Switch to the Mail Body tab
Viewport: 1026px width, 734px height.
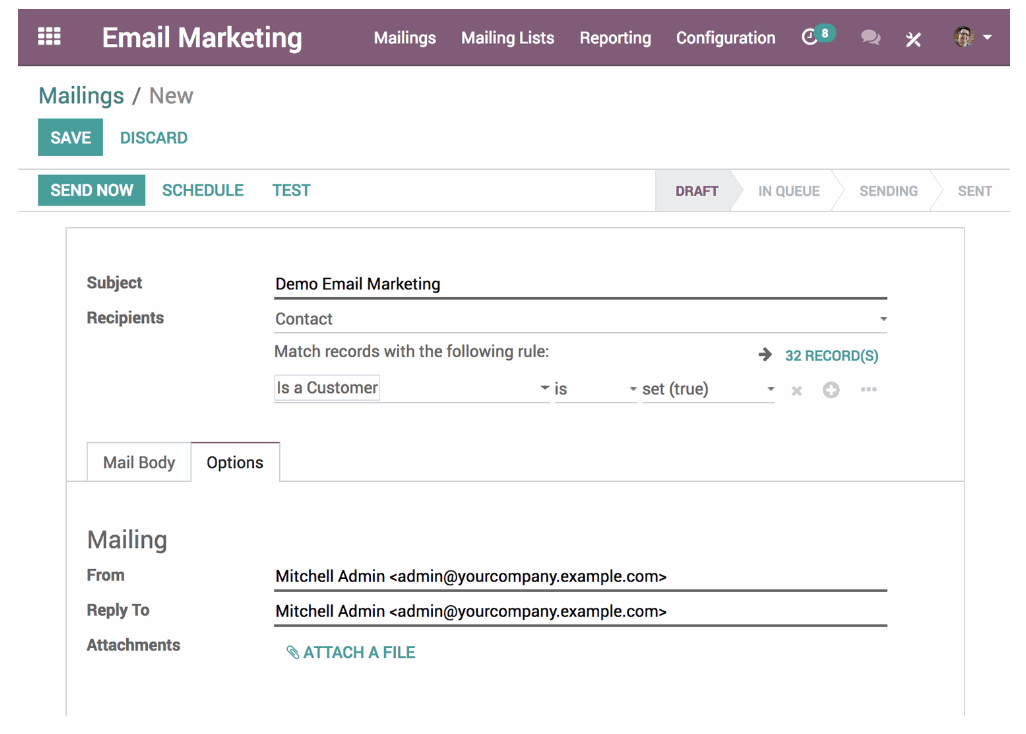point(139,462)
